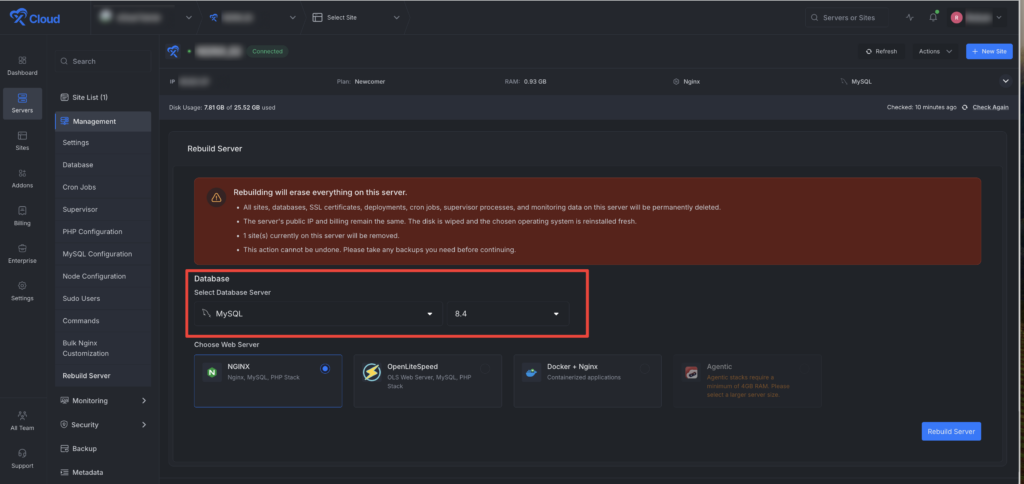The image size is (1024, 484).
Task: Open the Select Site dropdown
Action: click(x=356, y=18)
